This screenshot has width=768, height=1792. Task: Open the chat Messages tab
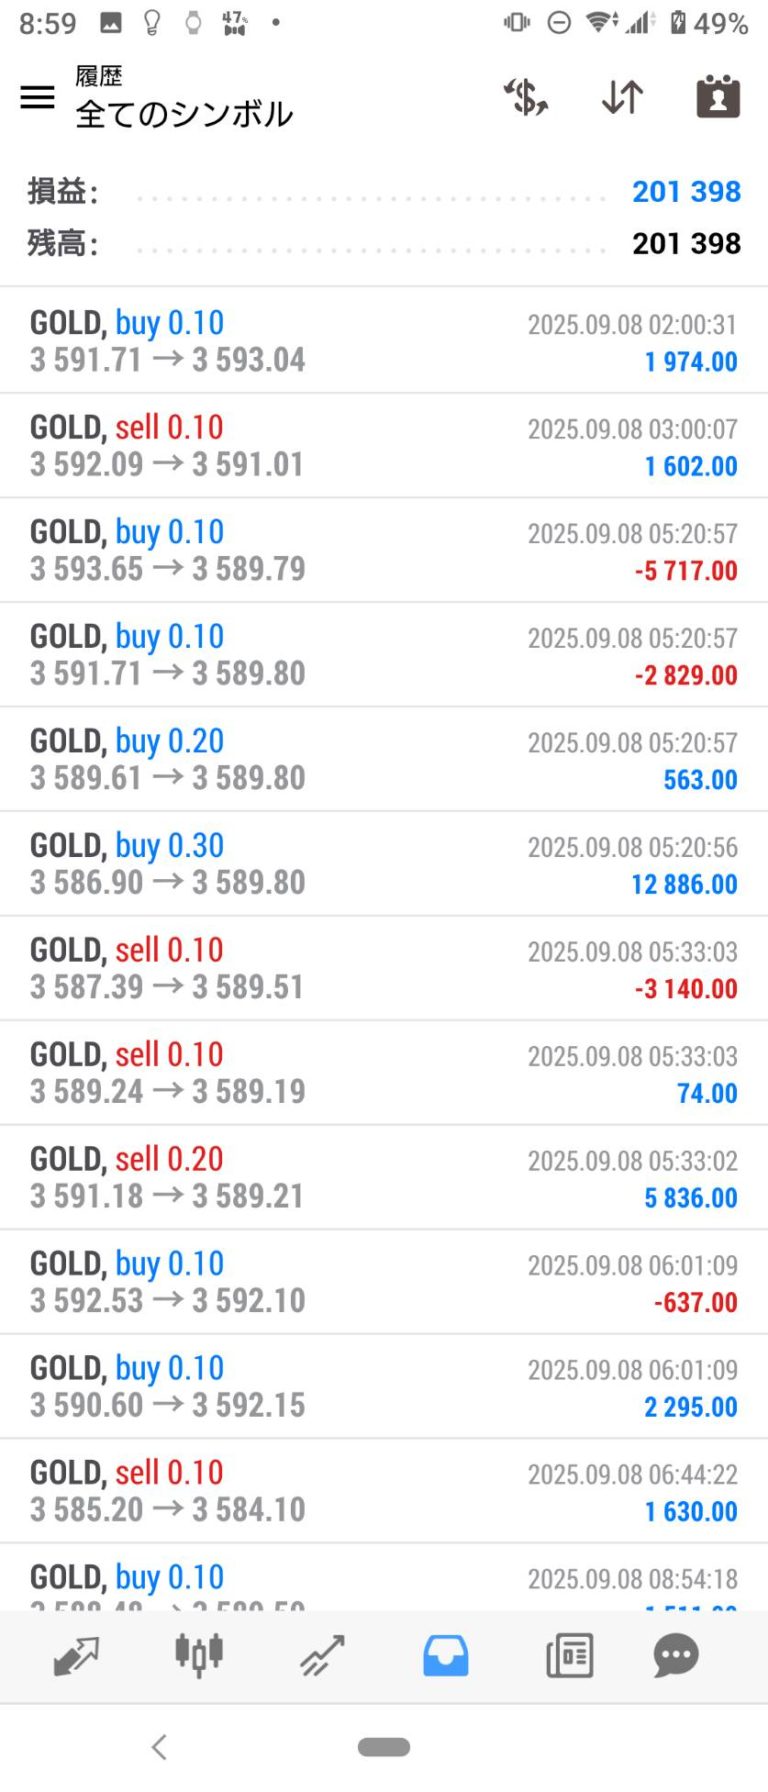pyautogui.click(x=676, y=1655)
